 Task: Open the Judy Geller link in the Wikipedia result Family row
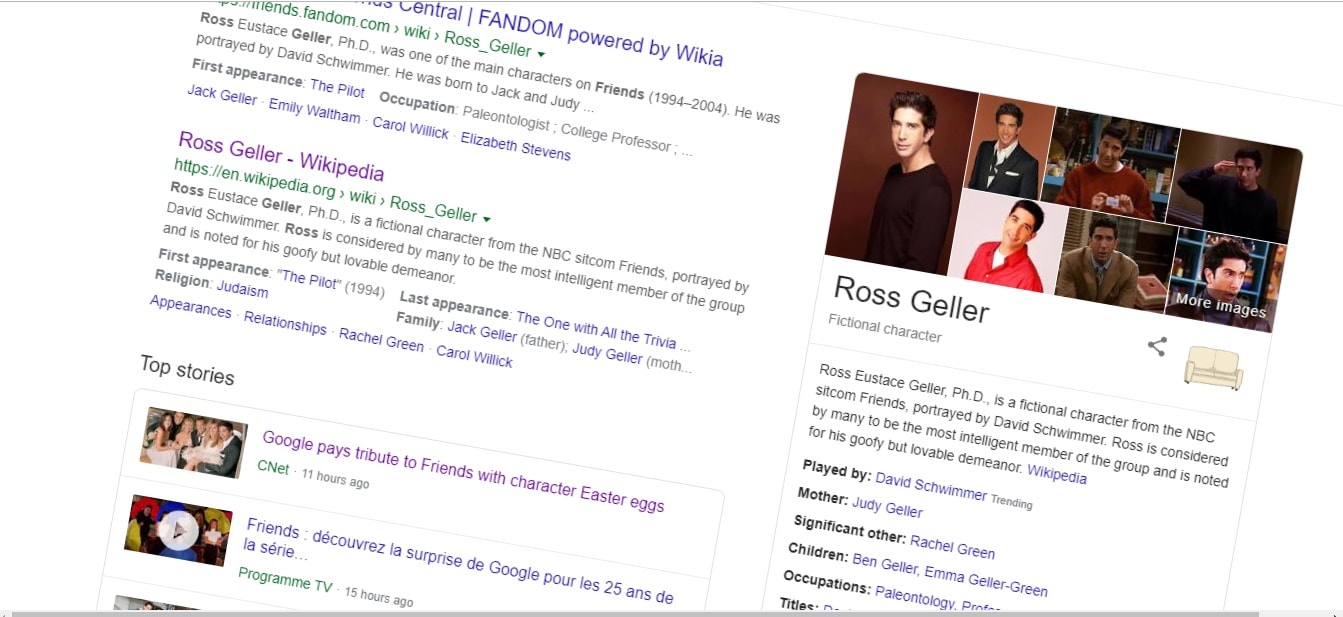[x=607, y=352]
